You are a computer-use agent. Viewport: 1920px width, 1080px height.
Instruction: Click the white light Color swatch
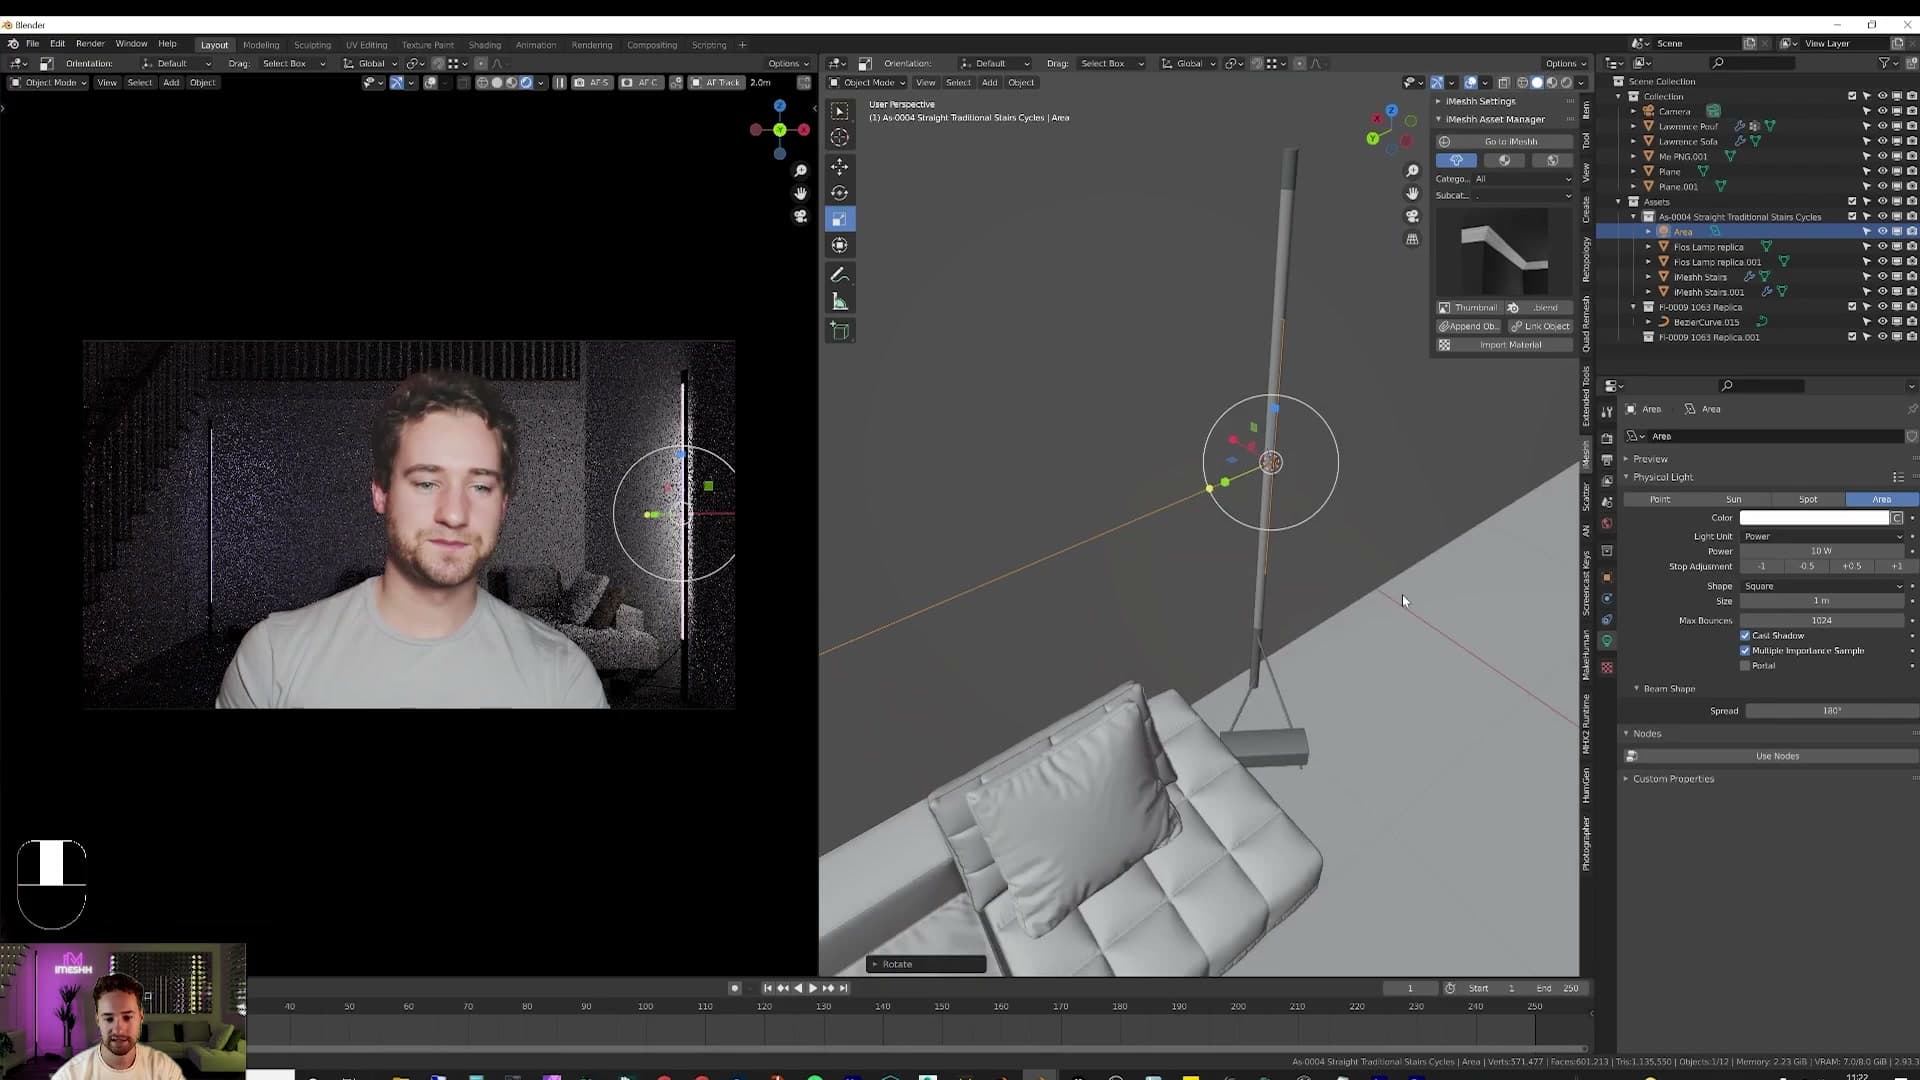(1814, 518)
